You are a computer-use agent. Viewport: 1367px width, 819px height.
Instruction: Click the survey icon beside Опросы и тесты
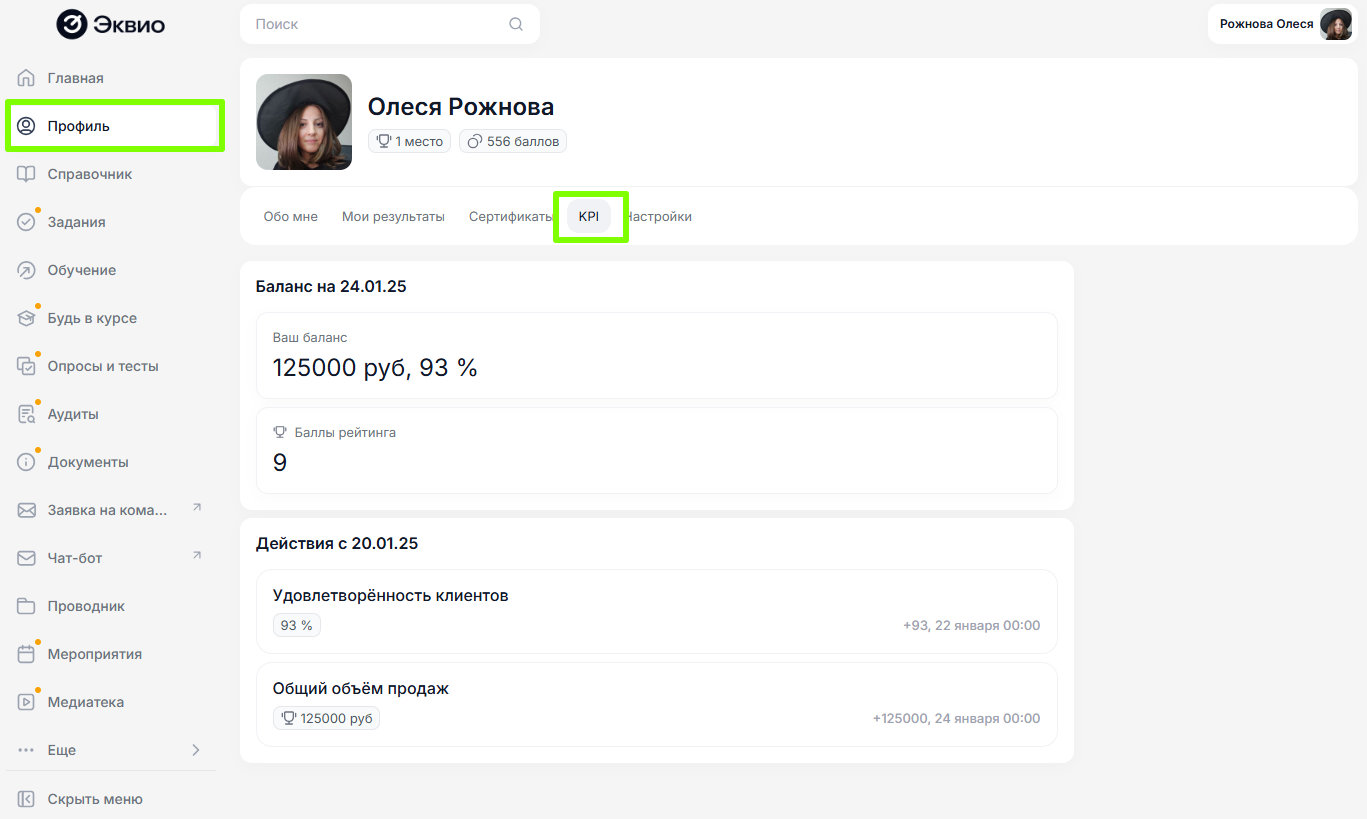(27, 366)
